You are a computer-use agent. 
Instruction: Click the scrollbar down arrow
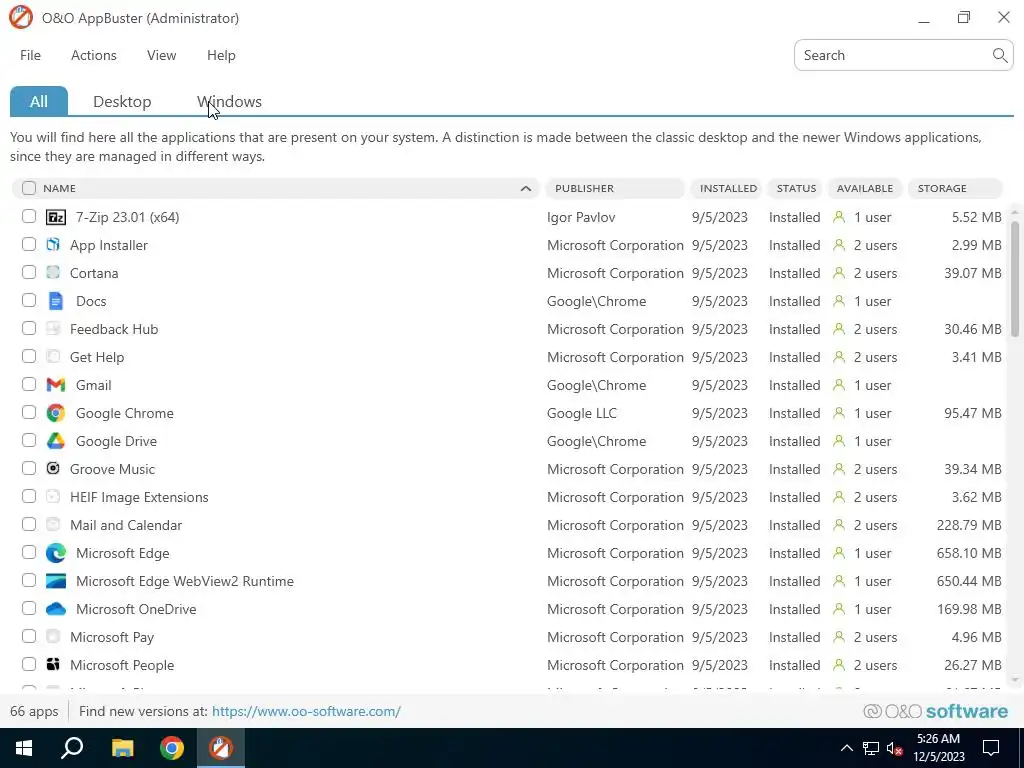1015,680
